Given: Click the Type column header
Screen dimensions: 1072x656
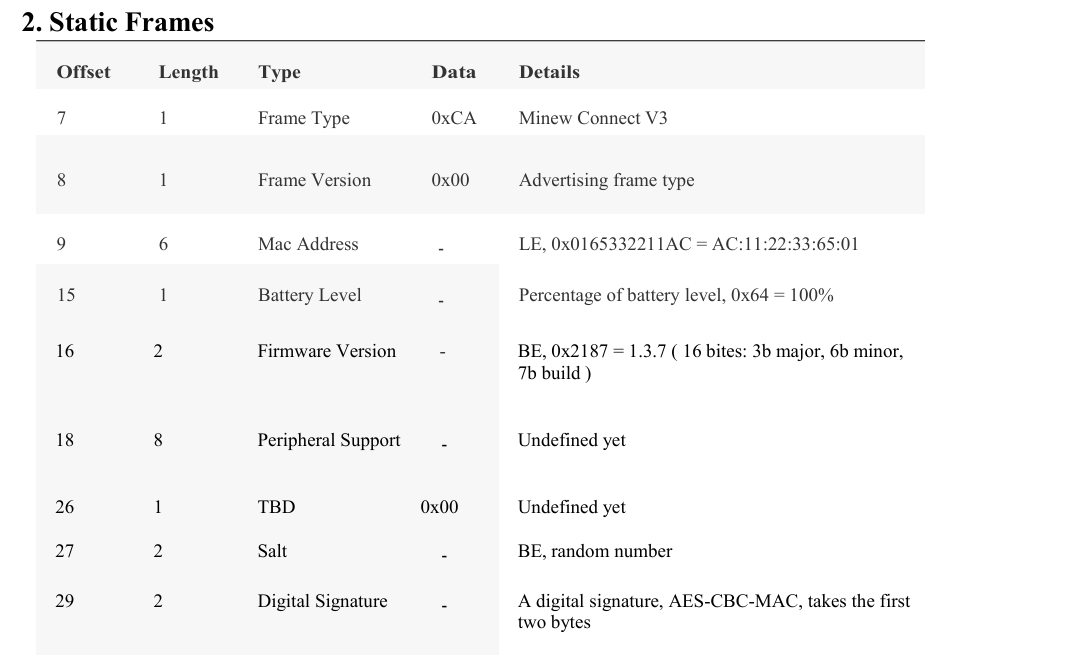Looking at the screenshot, I should [279, 72].
